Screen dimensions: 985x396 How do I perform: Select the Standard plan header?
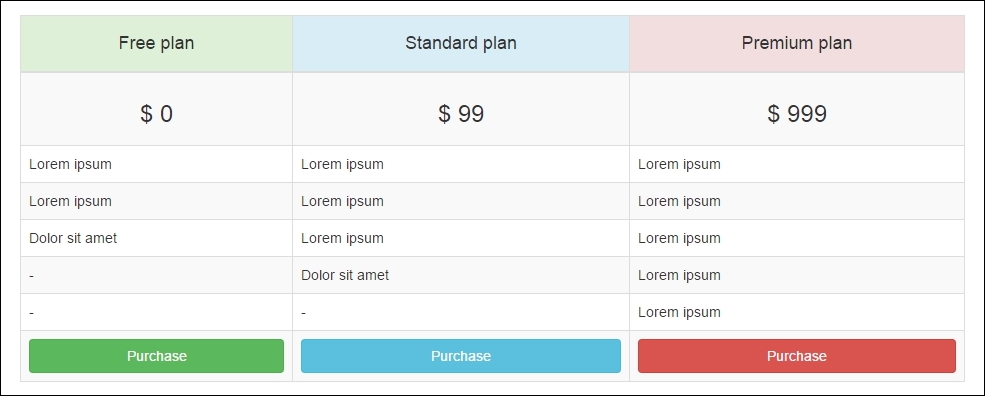(460, 43)
